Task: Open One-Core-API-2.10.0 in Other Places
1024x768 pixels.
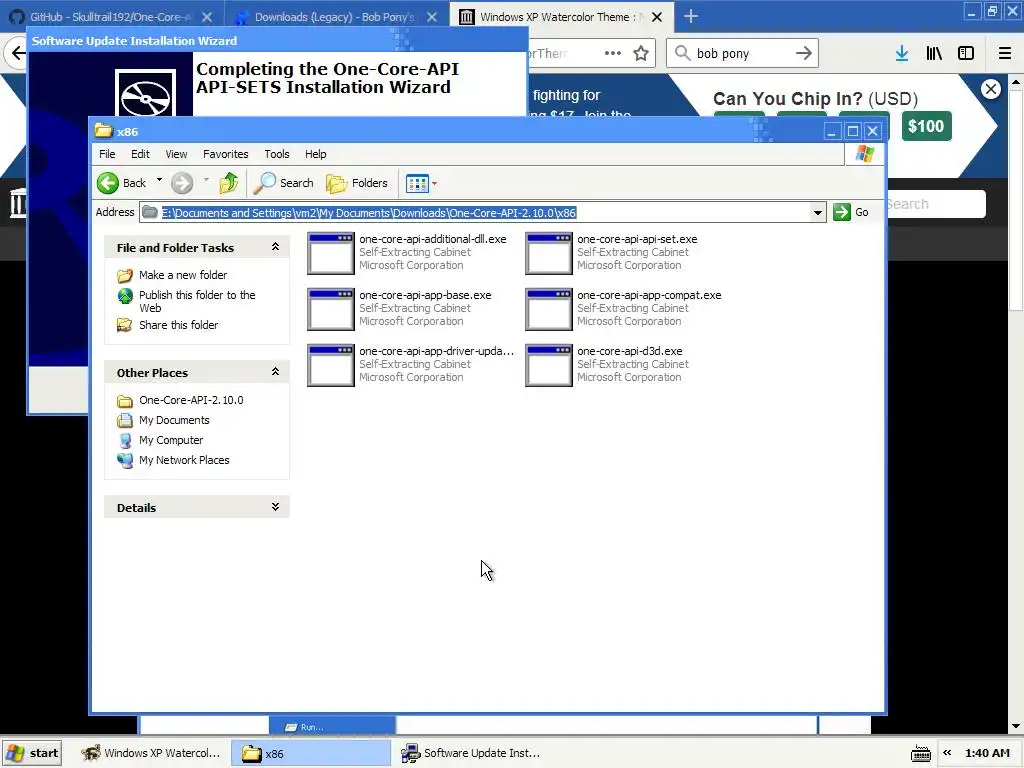Action: [191, 400]
